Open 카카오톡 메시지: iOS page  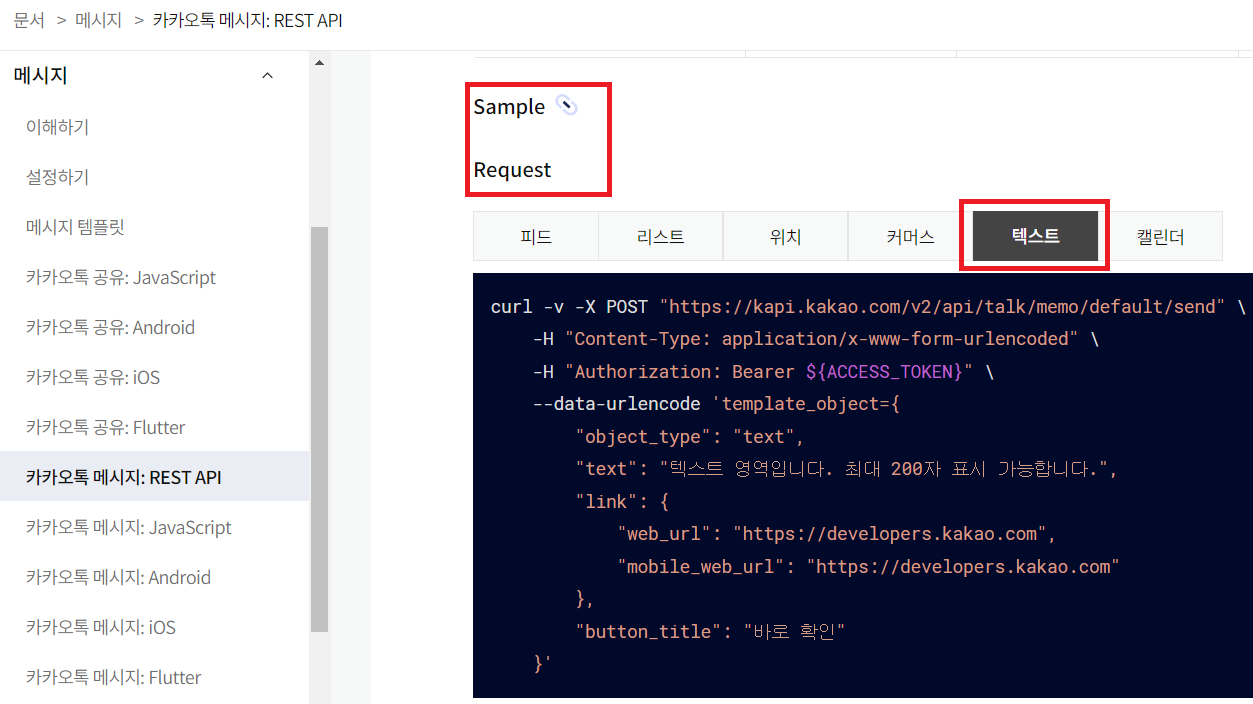[x=101, y=627]
